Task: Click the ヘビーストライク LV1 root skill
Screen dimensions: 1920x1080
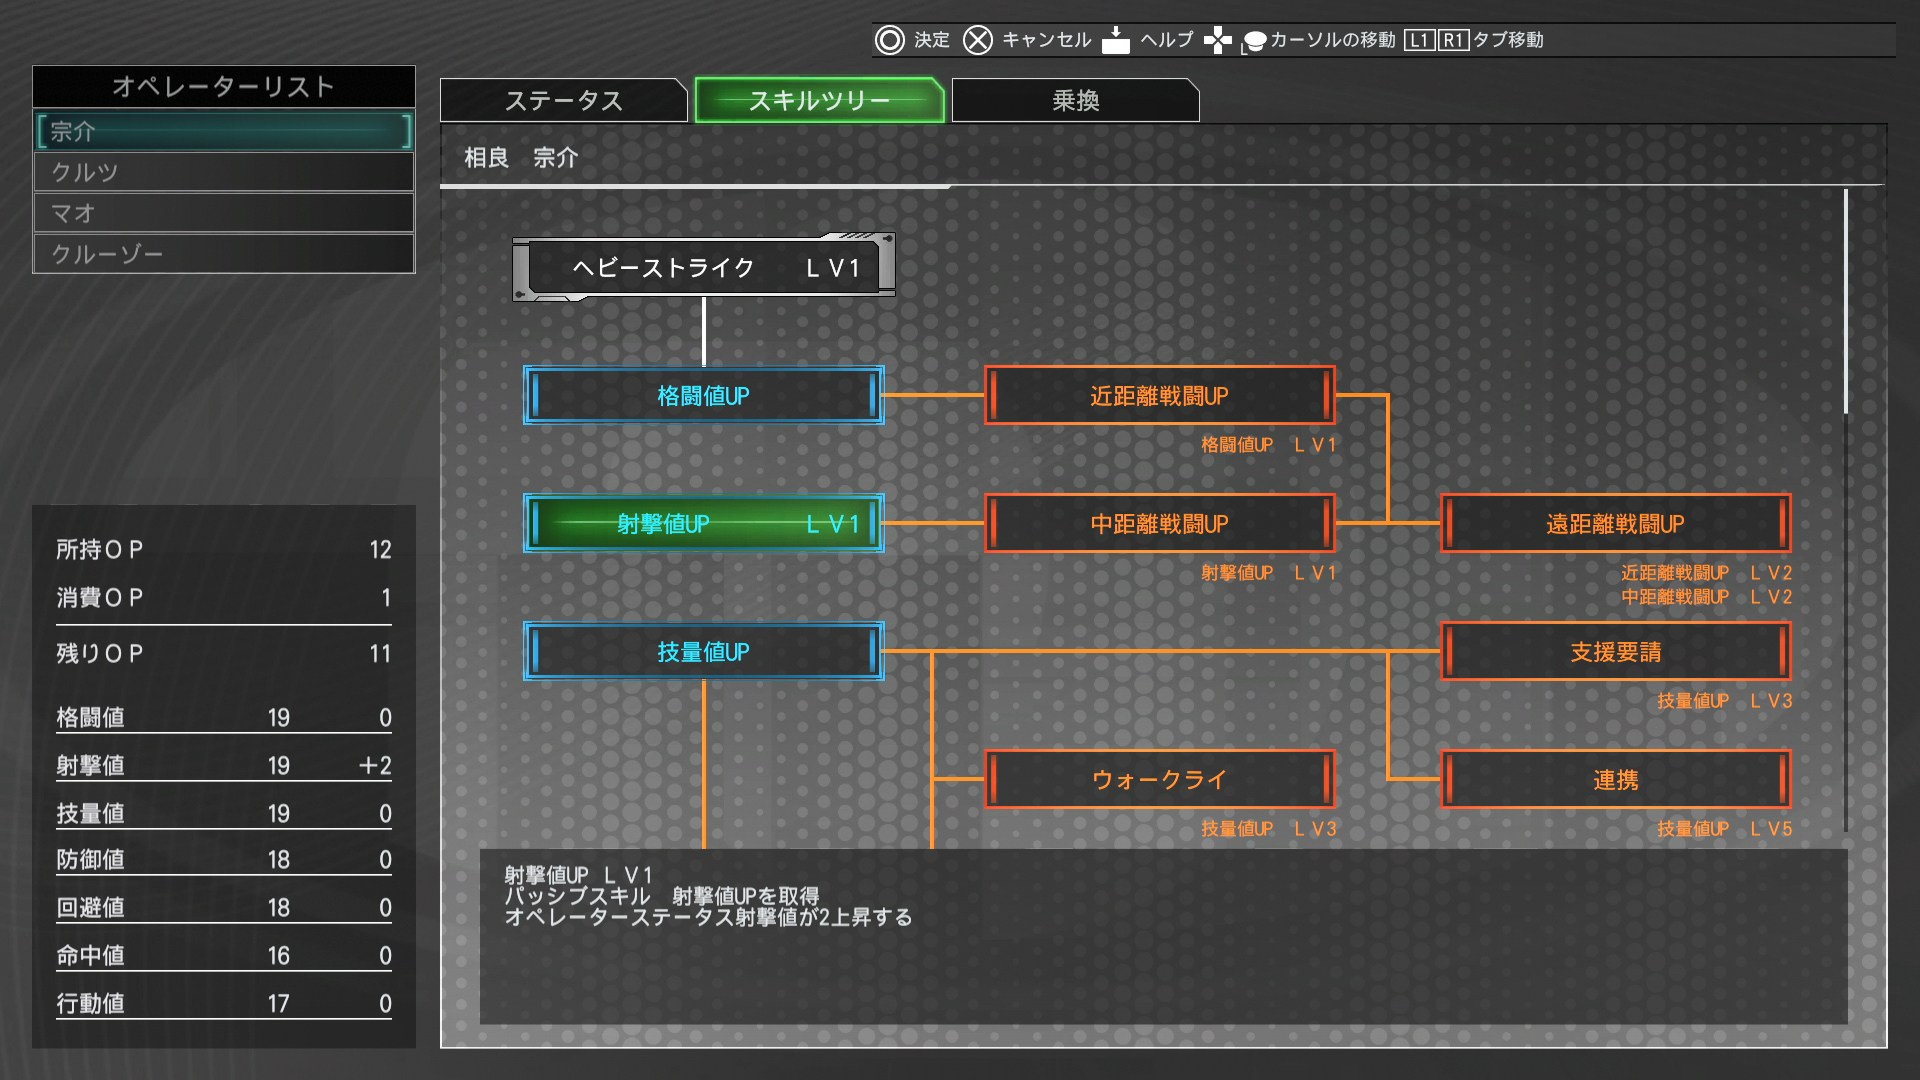Action: click(x=703, y=268)
